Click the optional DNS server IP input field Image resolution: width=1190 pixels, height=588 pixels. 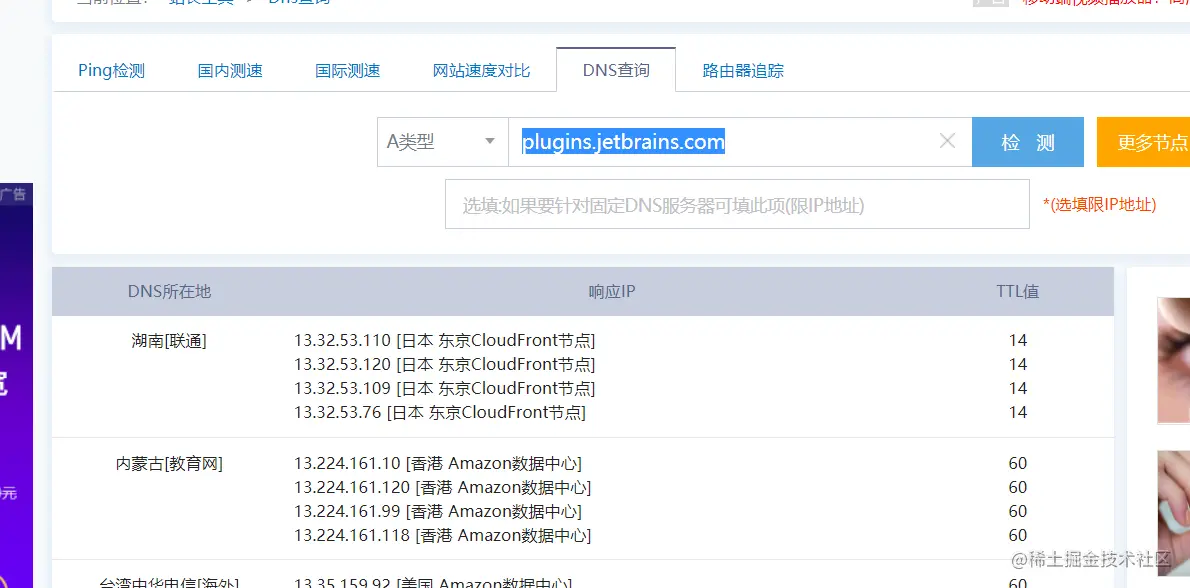click(x=737, y=204)
